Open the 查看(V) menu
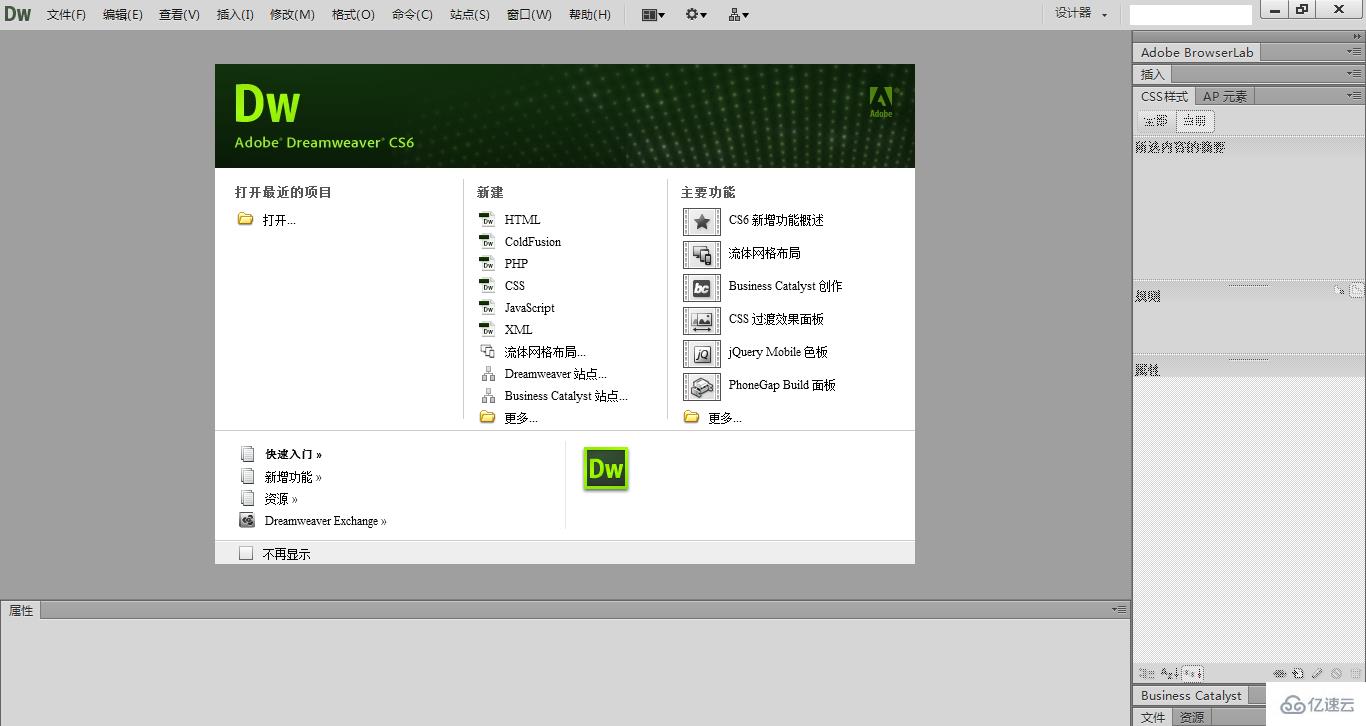Image resolution: width=1366 pixels, height=726 pixels. 179,14
